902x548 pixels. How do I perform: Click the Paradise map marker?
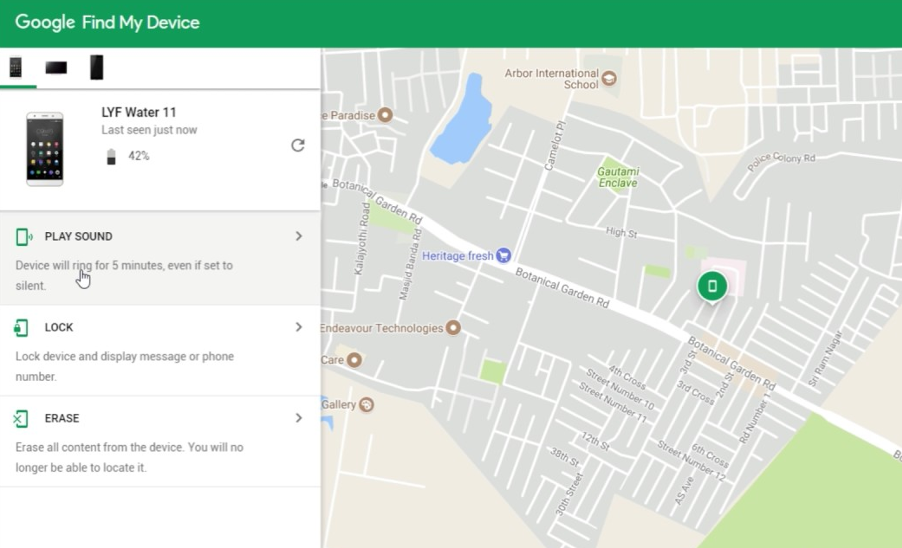[385, 115]
